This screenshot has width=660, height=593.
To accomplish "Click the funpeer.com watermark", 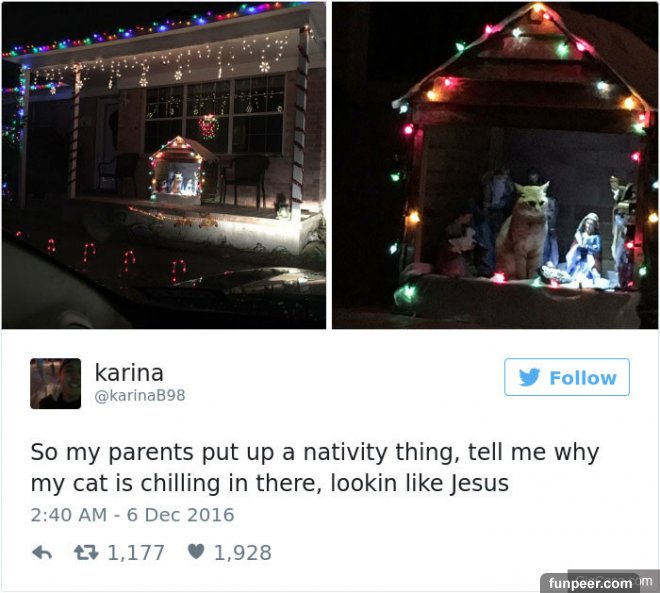I will [x=590, y=583].
